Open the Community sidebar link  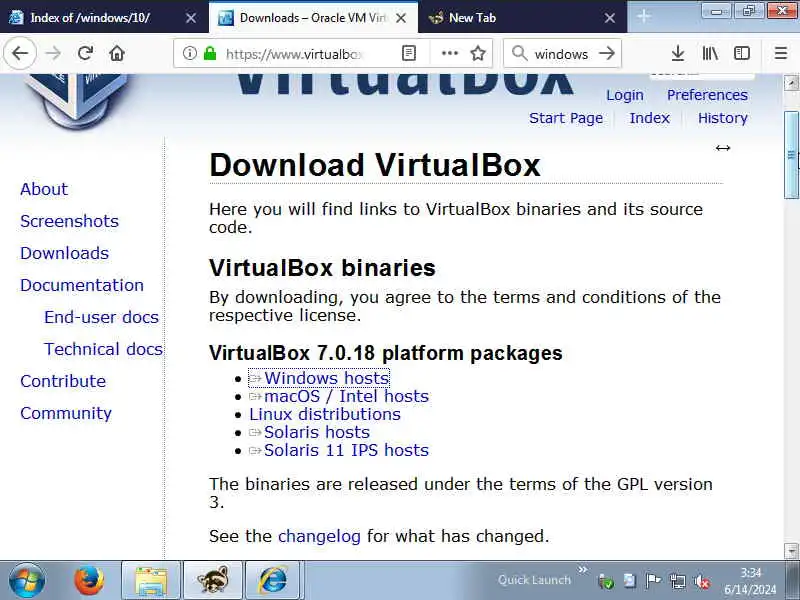point(66,413)
